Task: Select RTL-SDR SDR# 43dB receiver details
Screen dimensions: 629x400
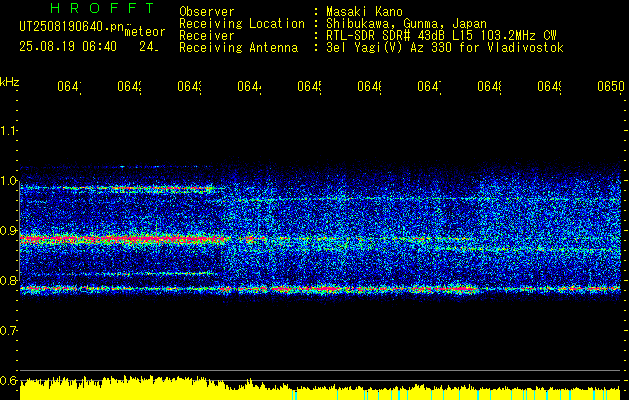Action: pyautogui.click(x=441, y=36)
